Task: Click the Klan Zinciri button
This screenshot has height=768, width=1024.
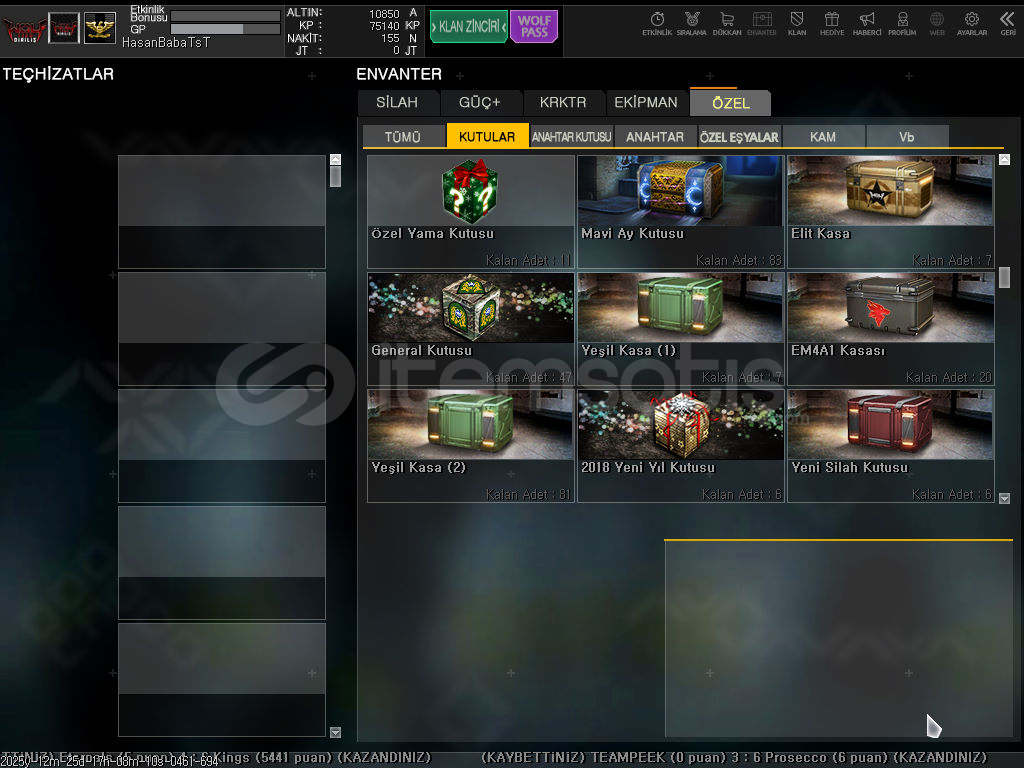Action: pos(468,27)
